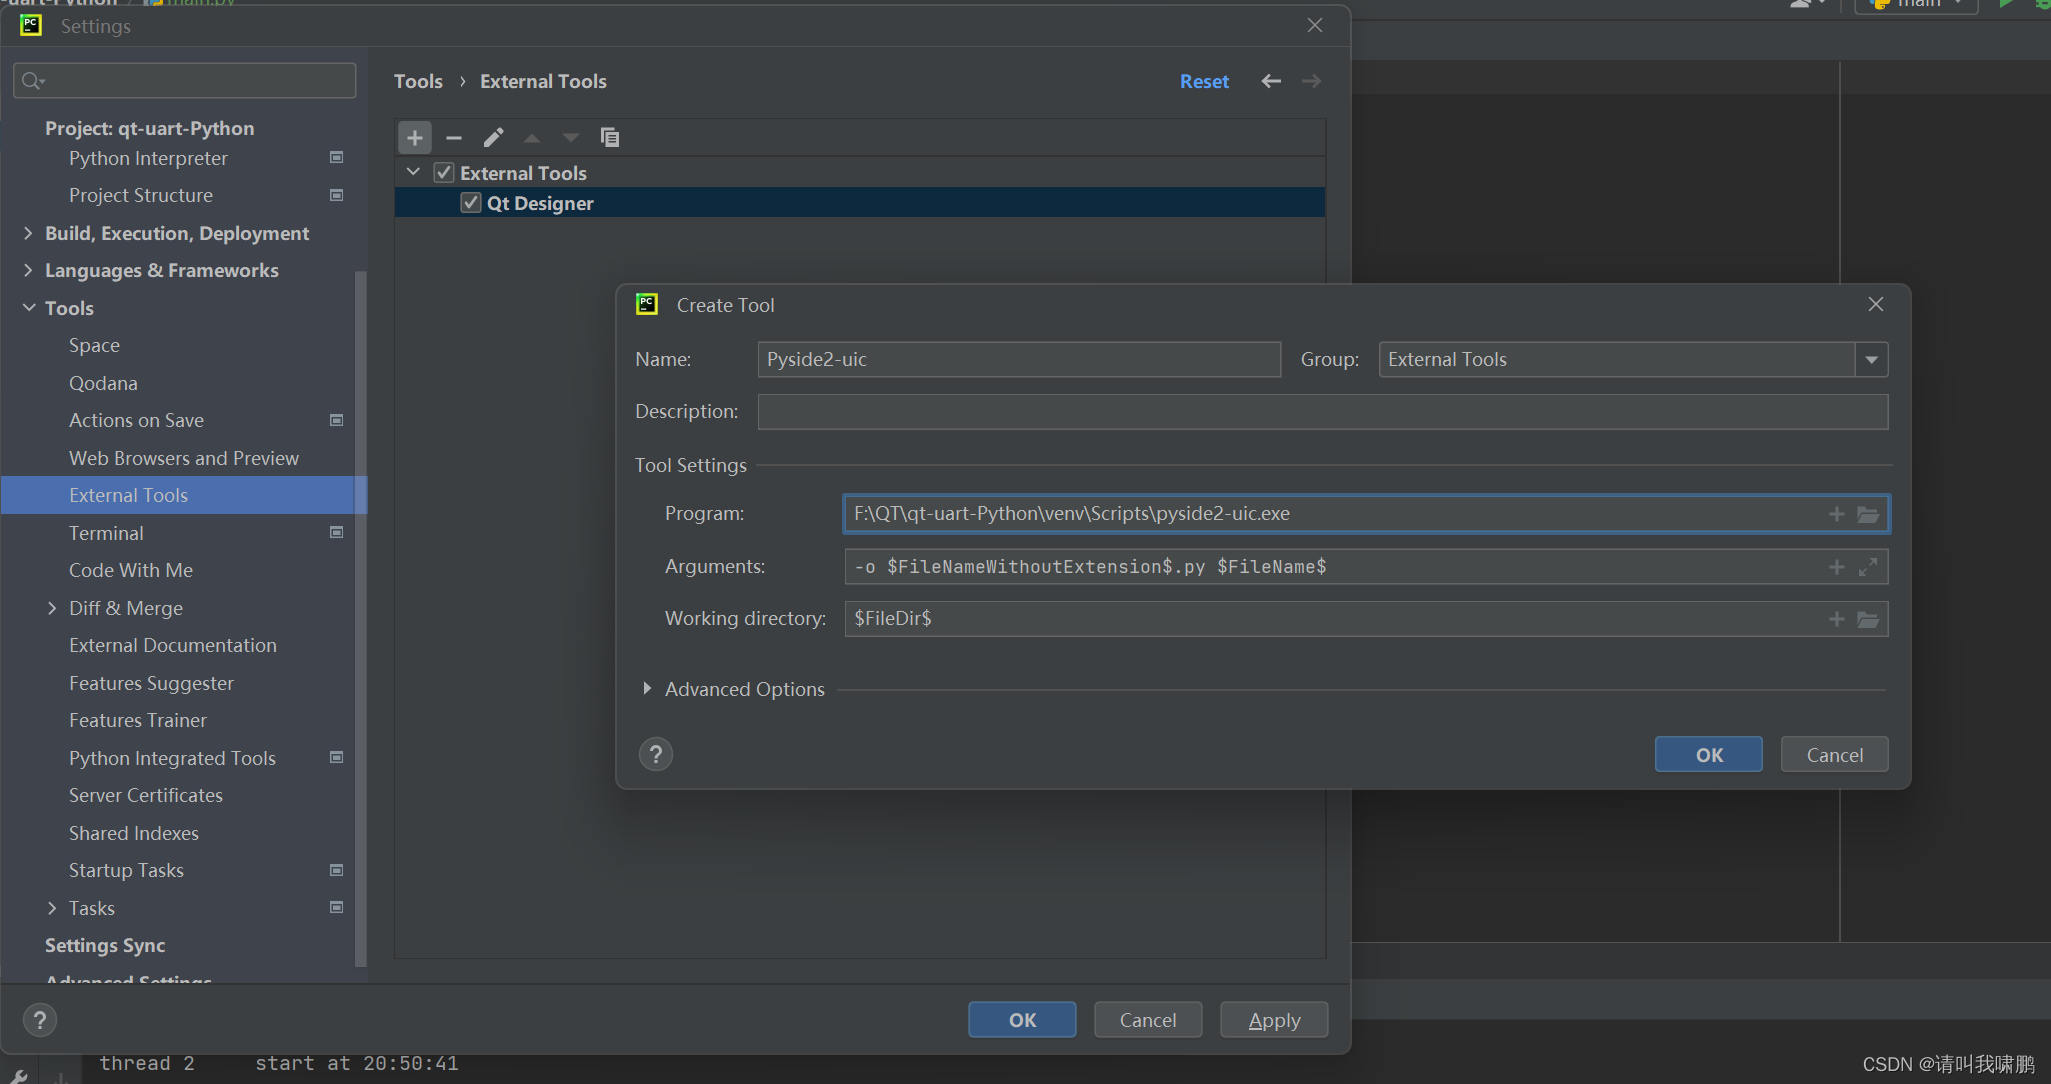Image resolution: width=2051 pixels, height=1084 pixels.
Task: Expand the Arguments field editor
Action: tap(1867, 567)
